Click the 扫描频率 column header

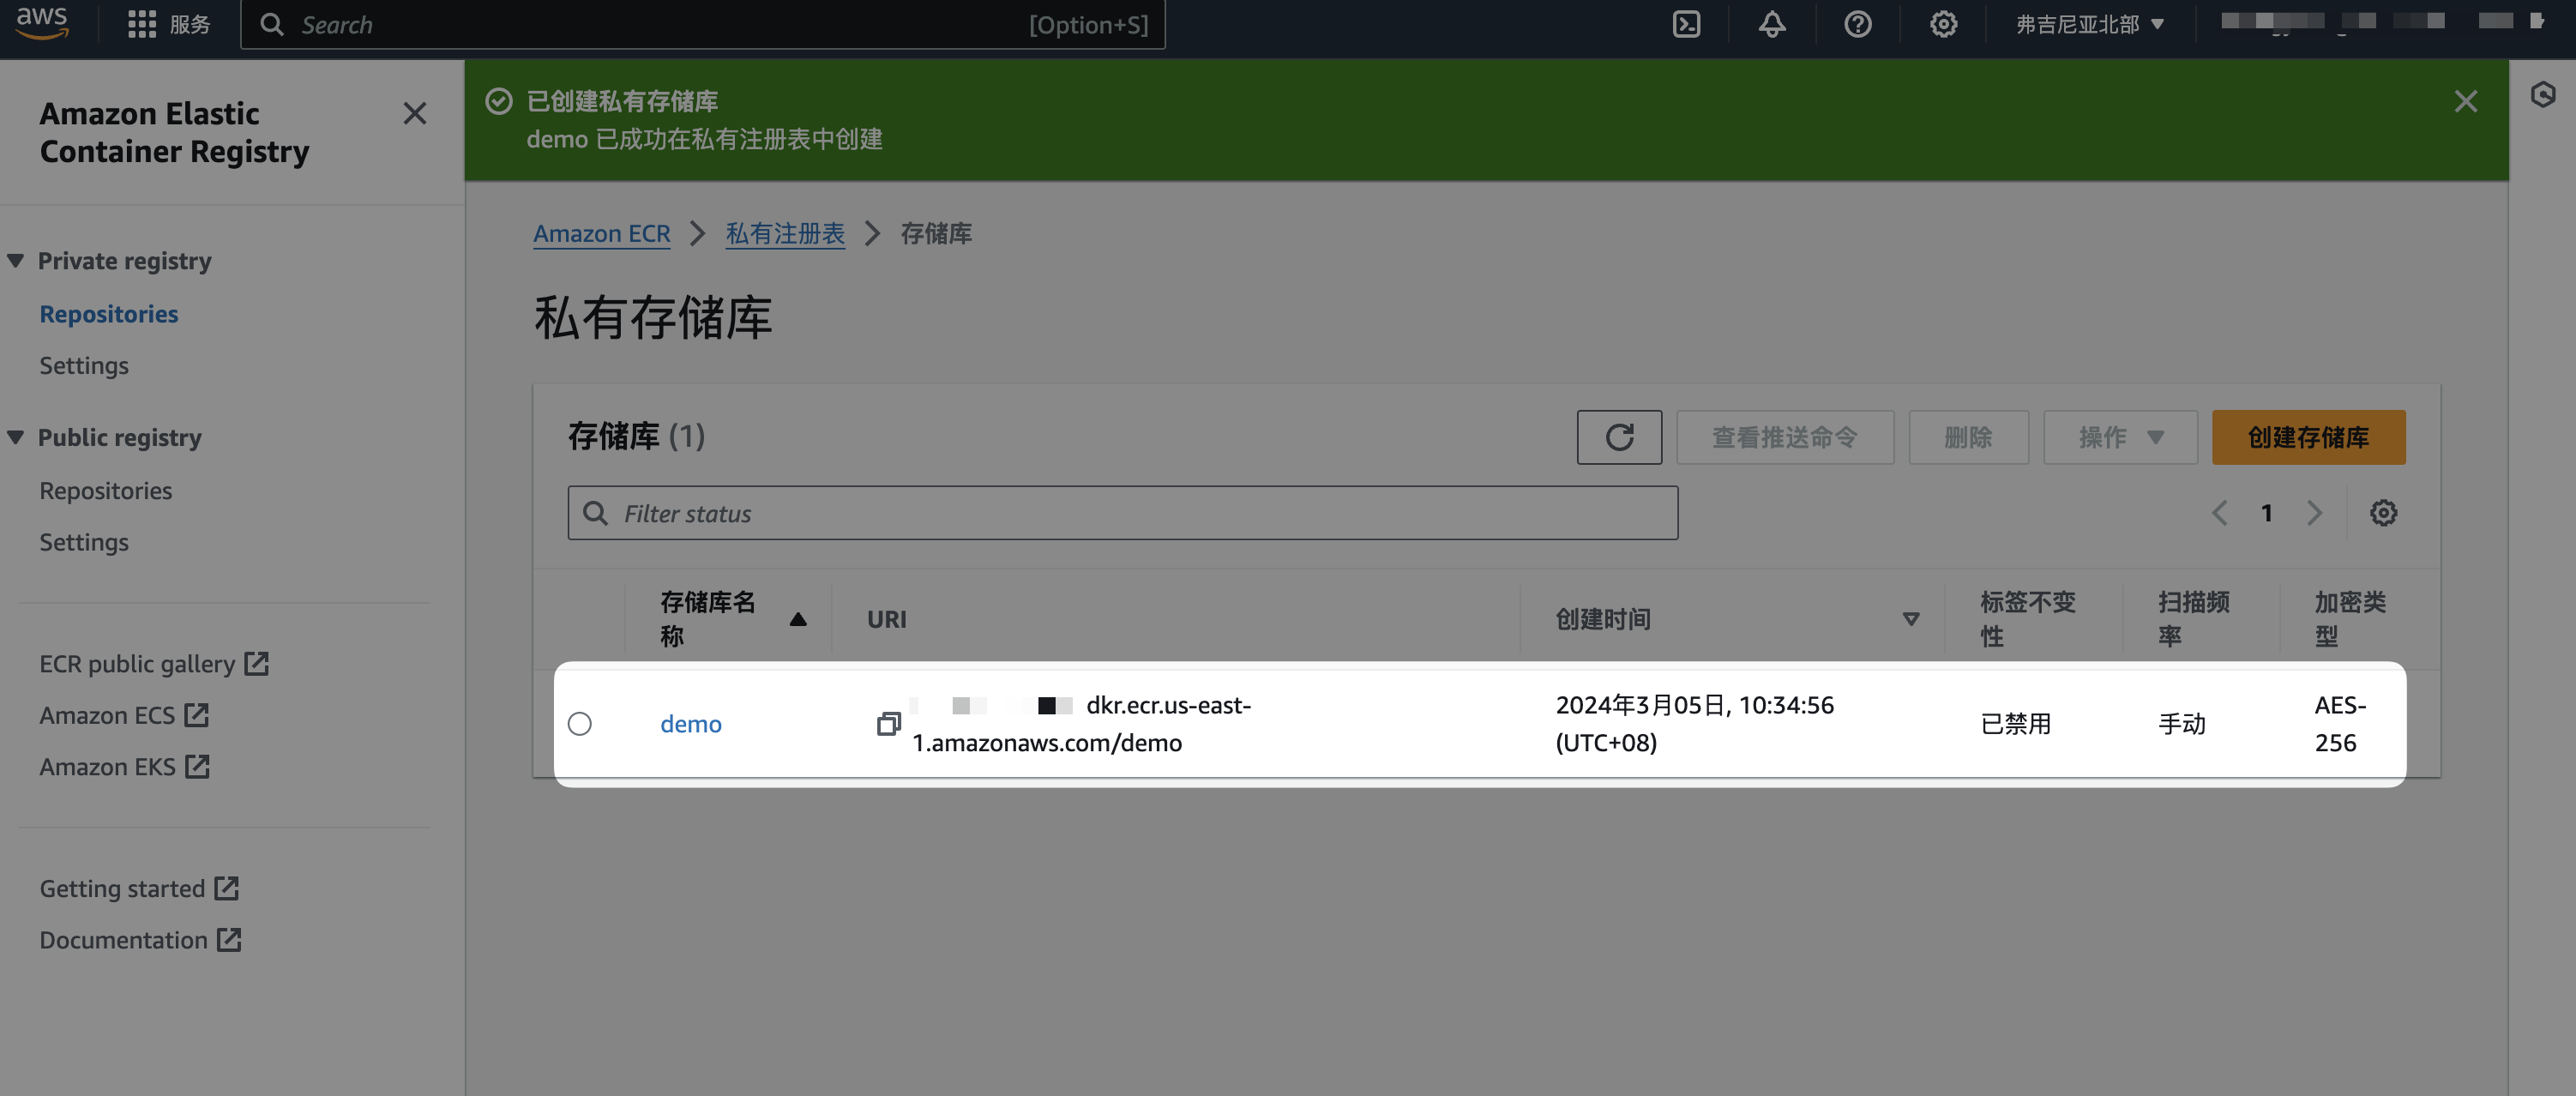pyautogui.click(x=2193, y=619)
